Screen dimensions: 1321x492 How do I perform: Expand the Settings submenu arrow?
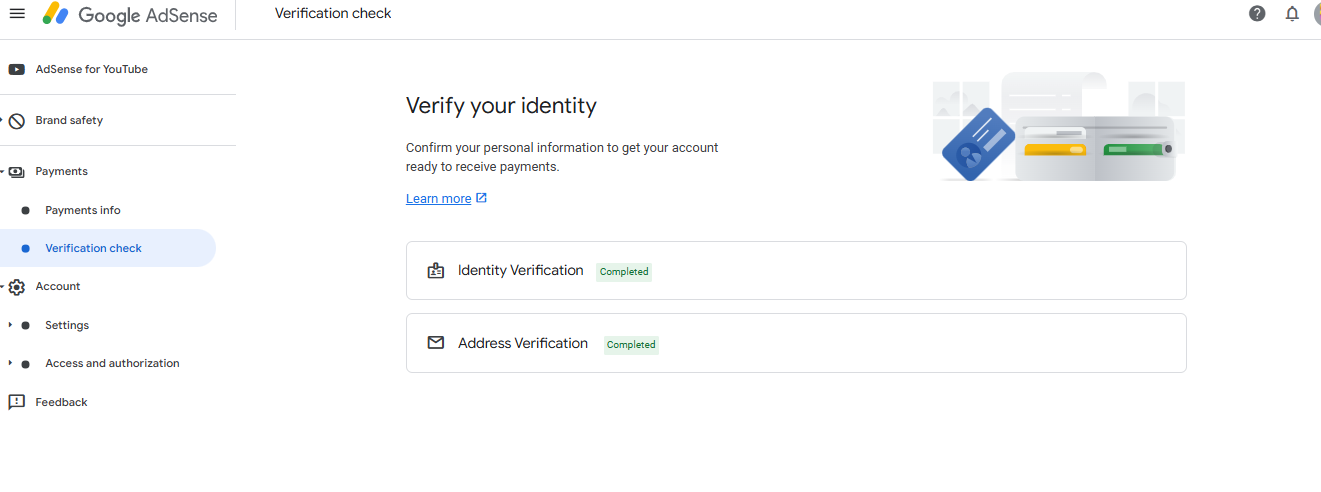click(x=10, y=325)
